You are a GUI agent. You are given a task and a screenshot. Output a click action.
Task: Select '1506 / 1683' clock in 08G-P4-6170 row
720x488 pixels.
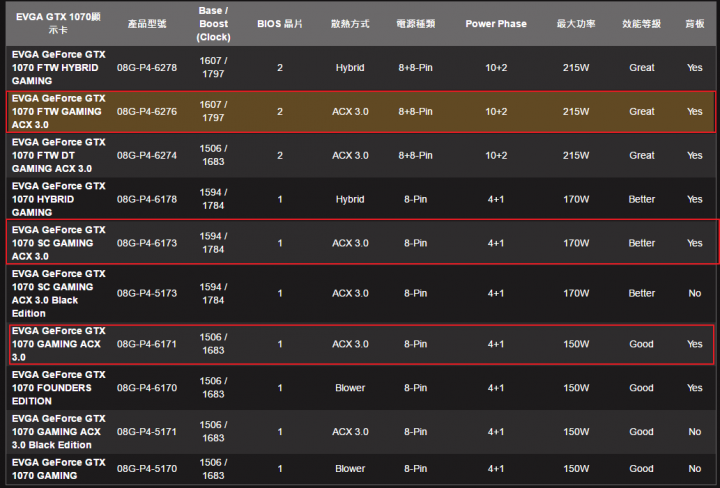(x=214, y=387)
